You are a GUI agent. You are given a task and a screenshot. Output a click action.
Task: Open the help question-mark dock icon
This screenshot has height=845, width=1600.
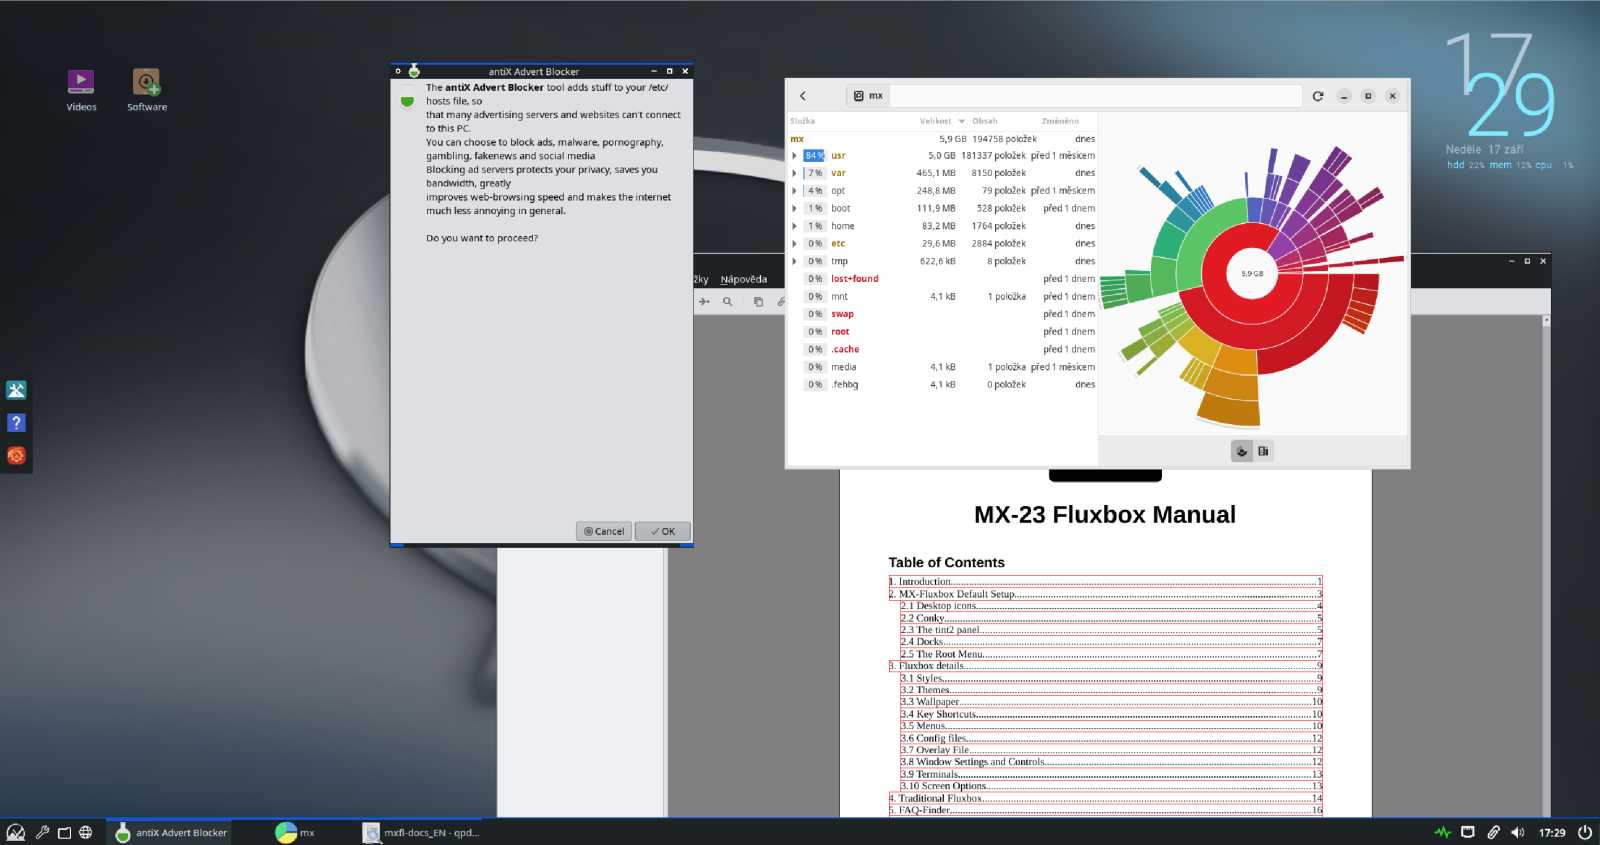tap(16, 423)
